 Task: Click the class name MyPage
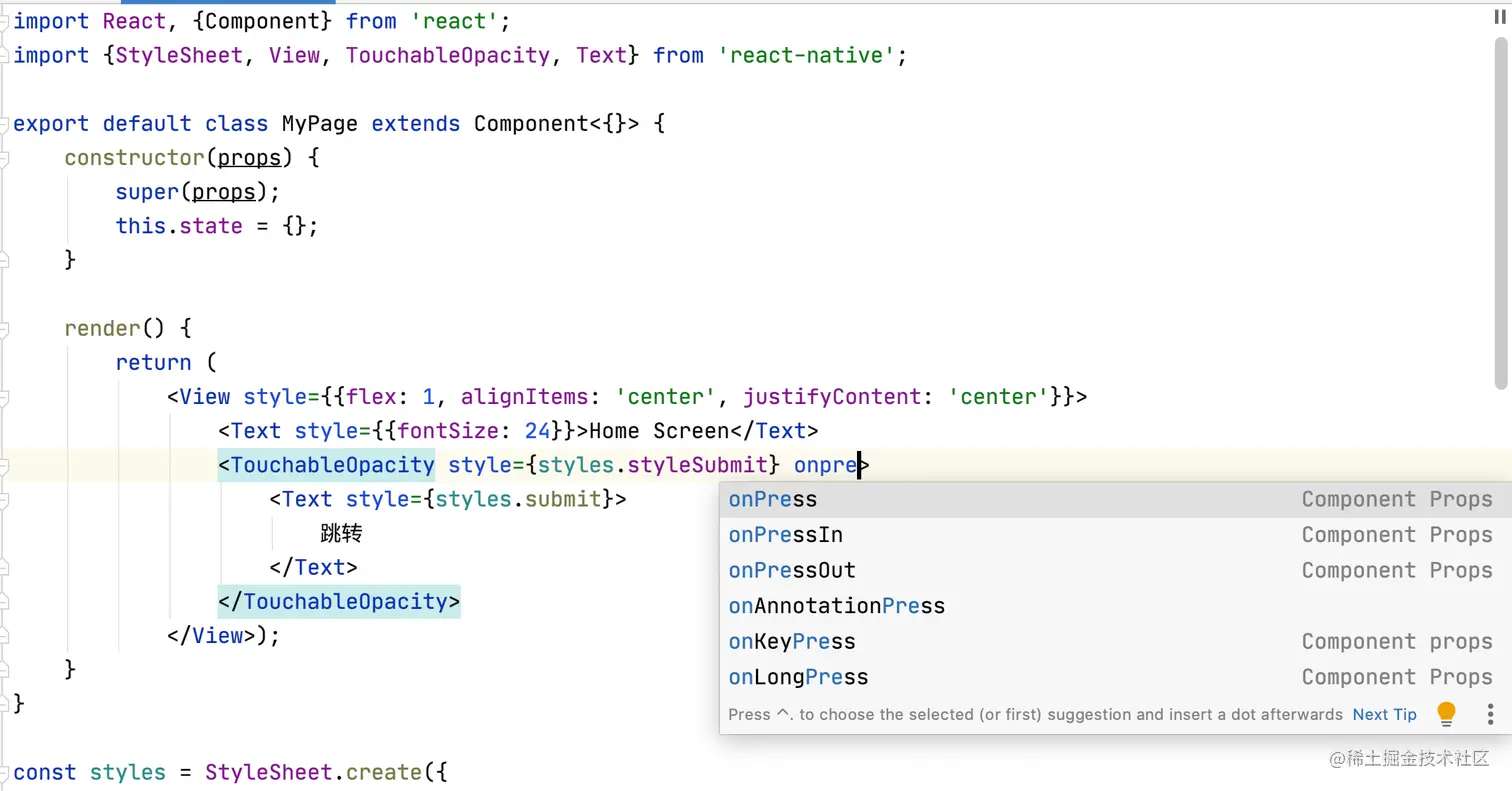tap(320, 125)
